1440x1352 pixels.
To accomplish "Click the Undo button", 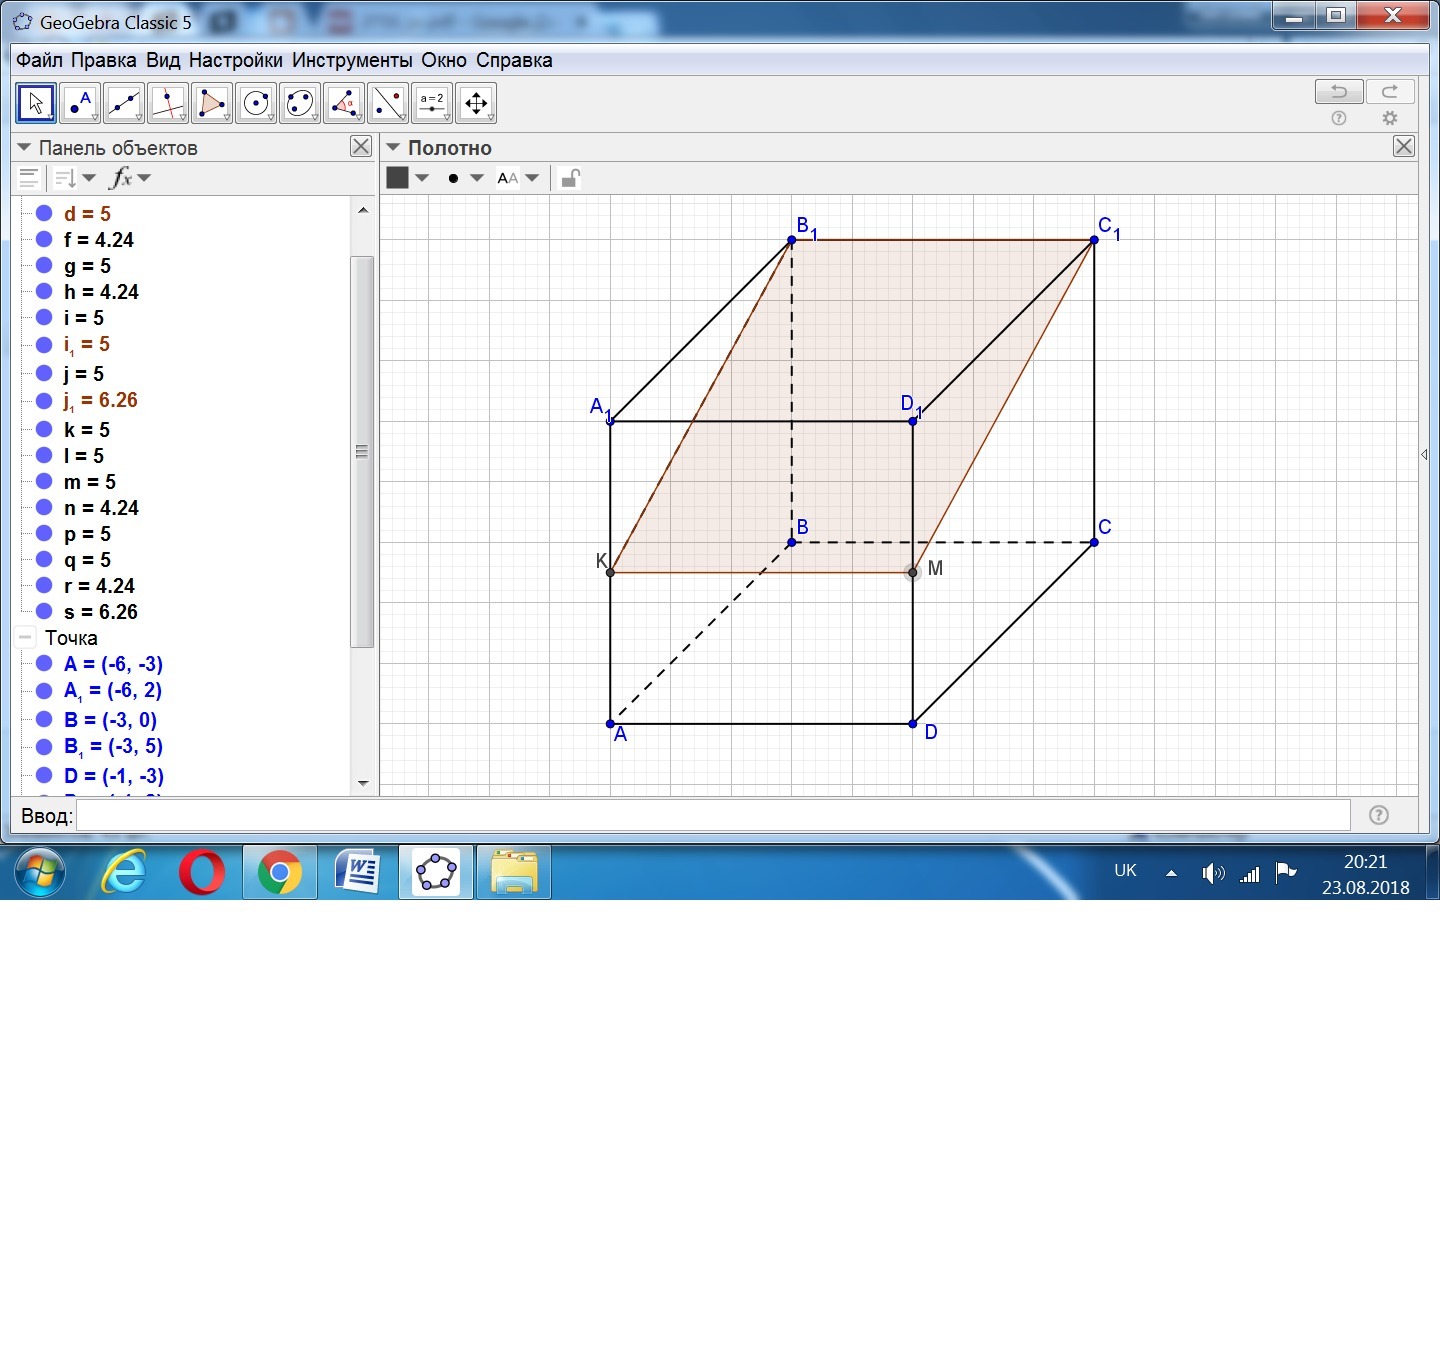I will coord(1338,92).
